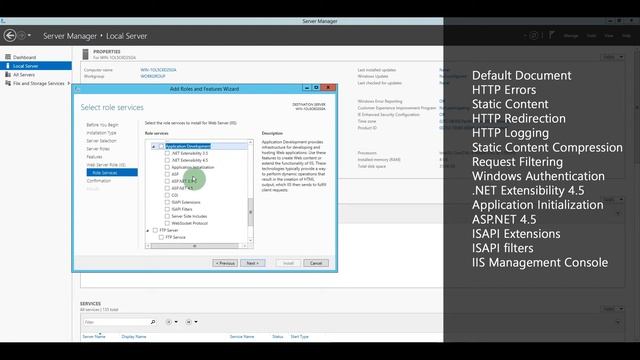Click the Previous button in the wizard
This screenshot has height=360, width=640.
(225, 263)
